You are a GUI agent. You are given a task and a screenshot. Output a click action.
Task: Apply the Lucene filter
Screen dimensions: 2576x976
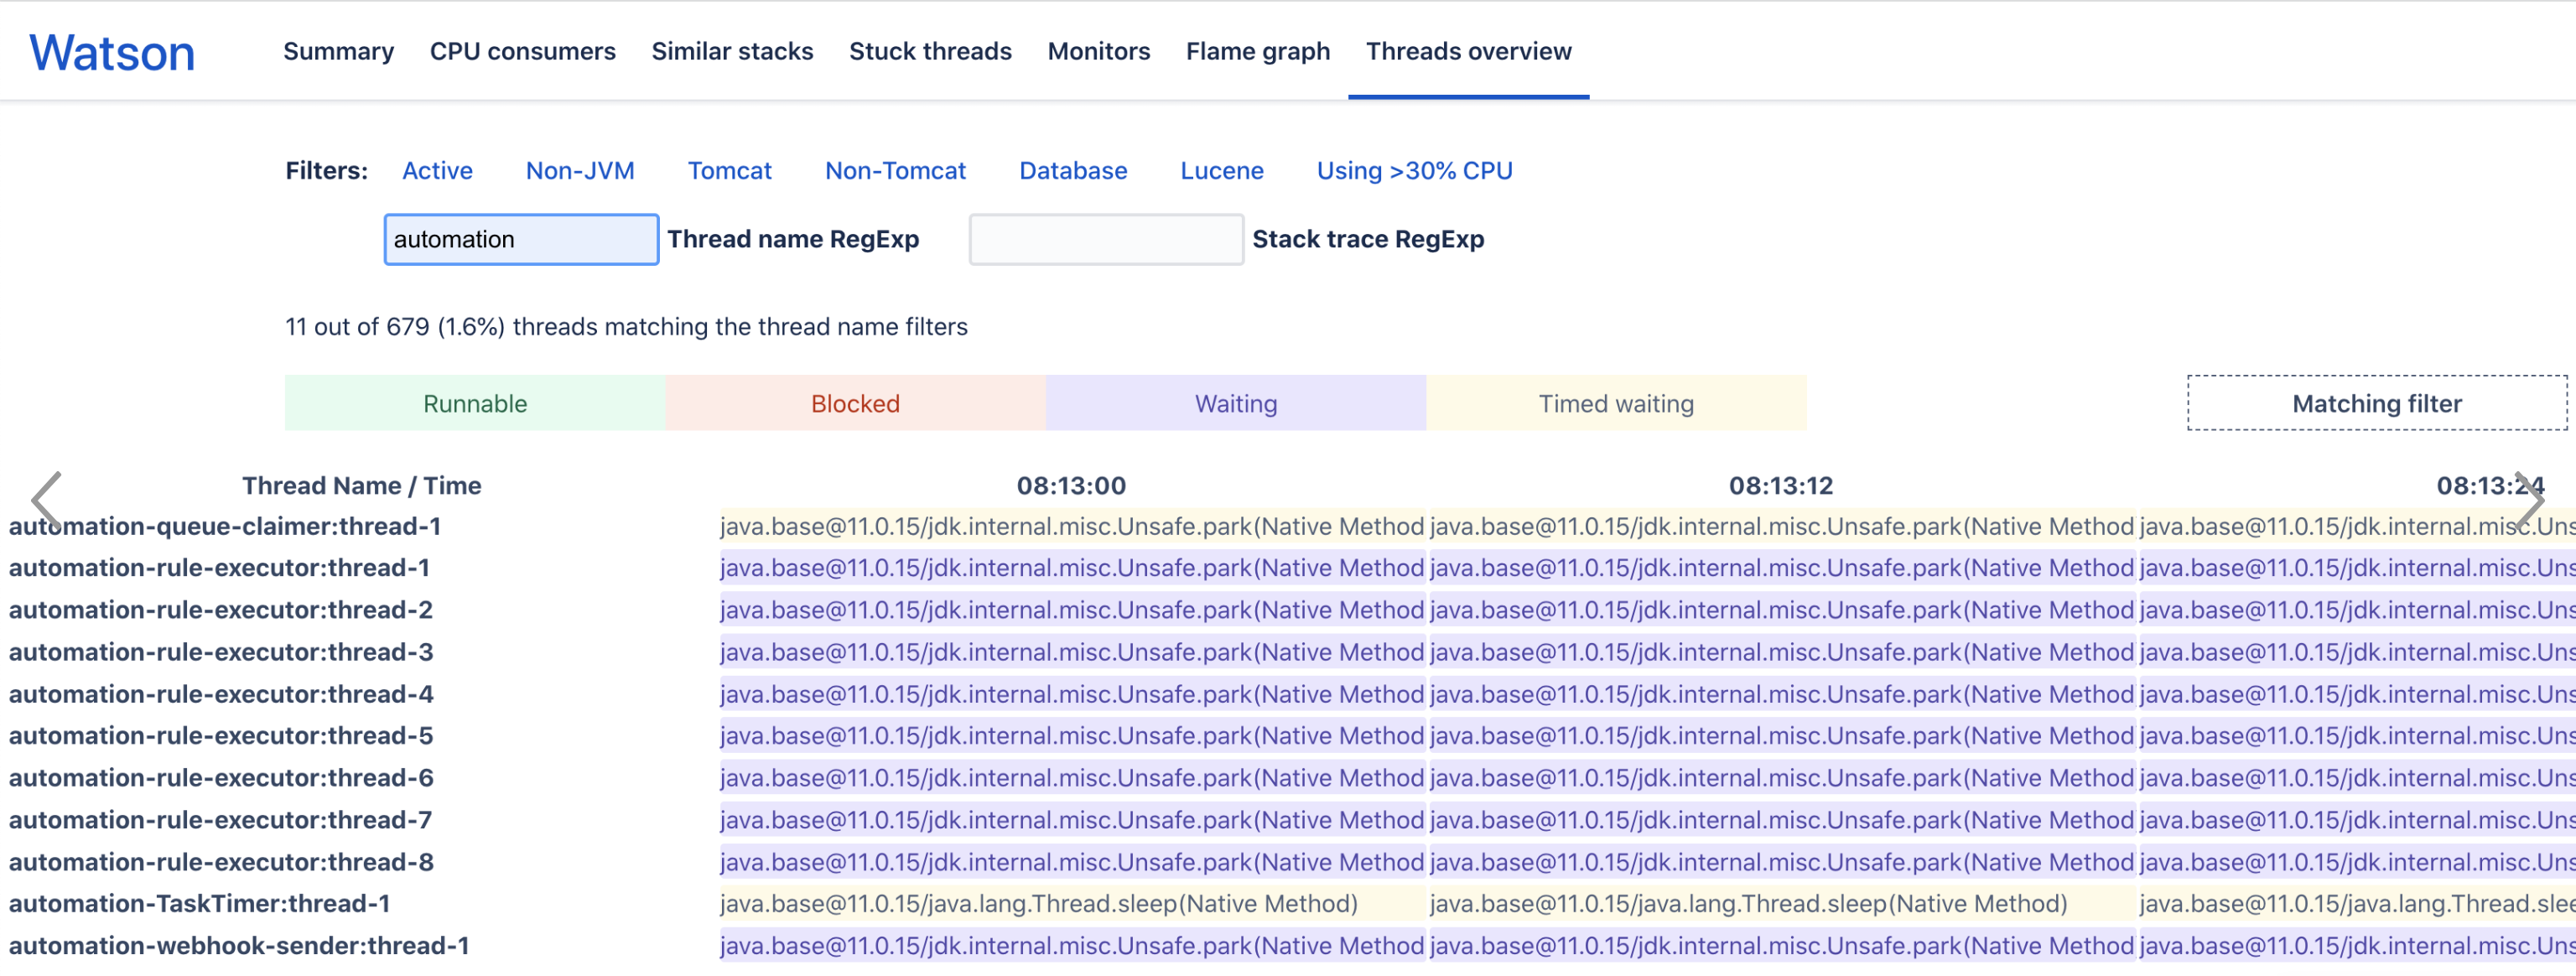pyautogui.click(x=1221, y=170)
